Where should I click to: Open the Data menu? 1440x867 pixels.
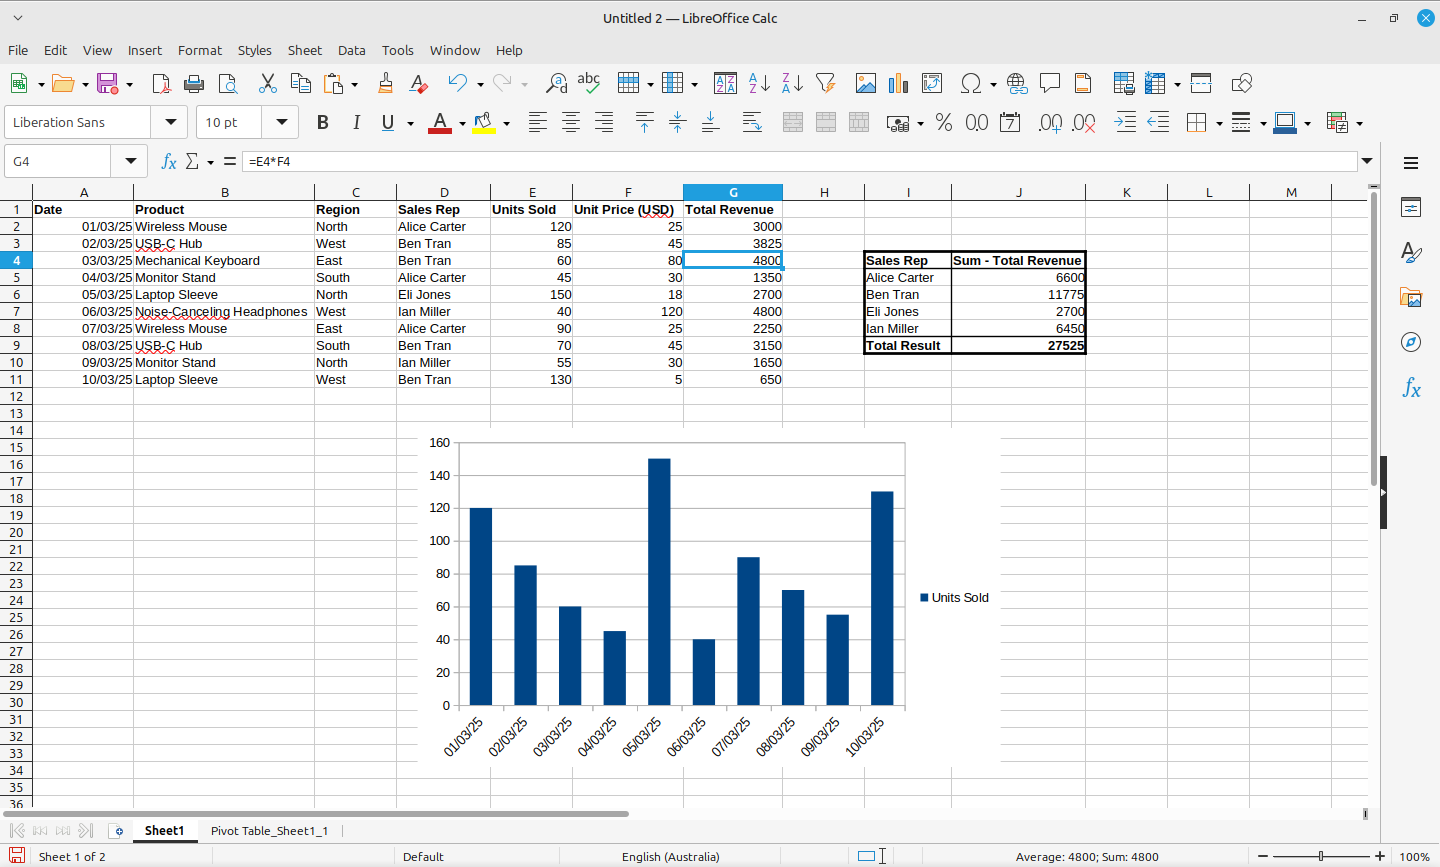[x=351, y=50]
